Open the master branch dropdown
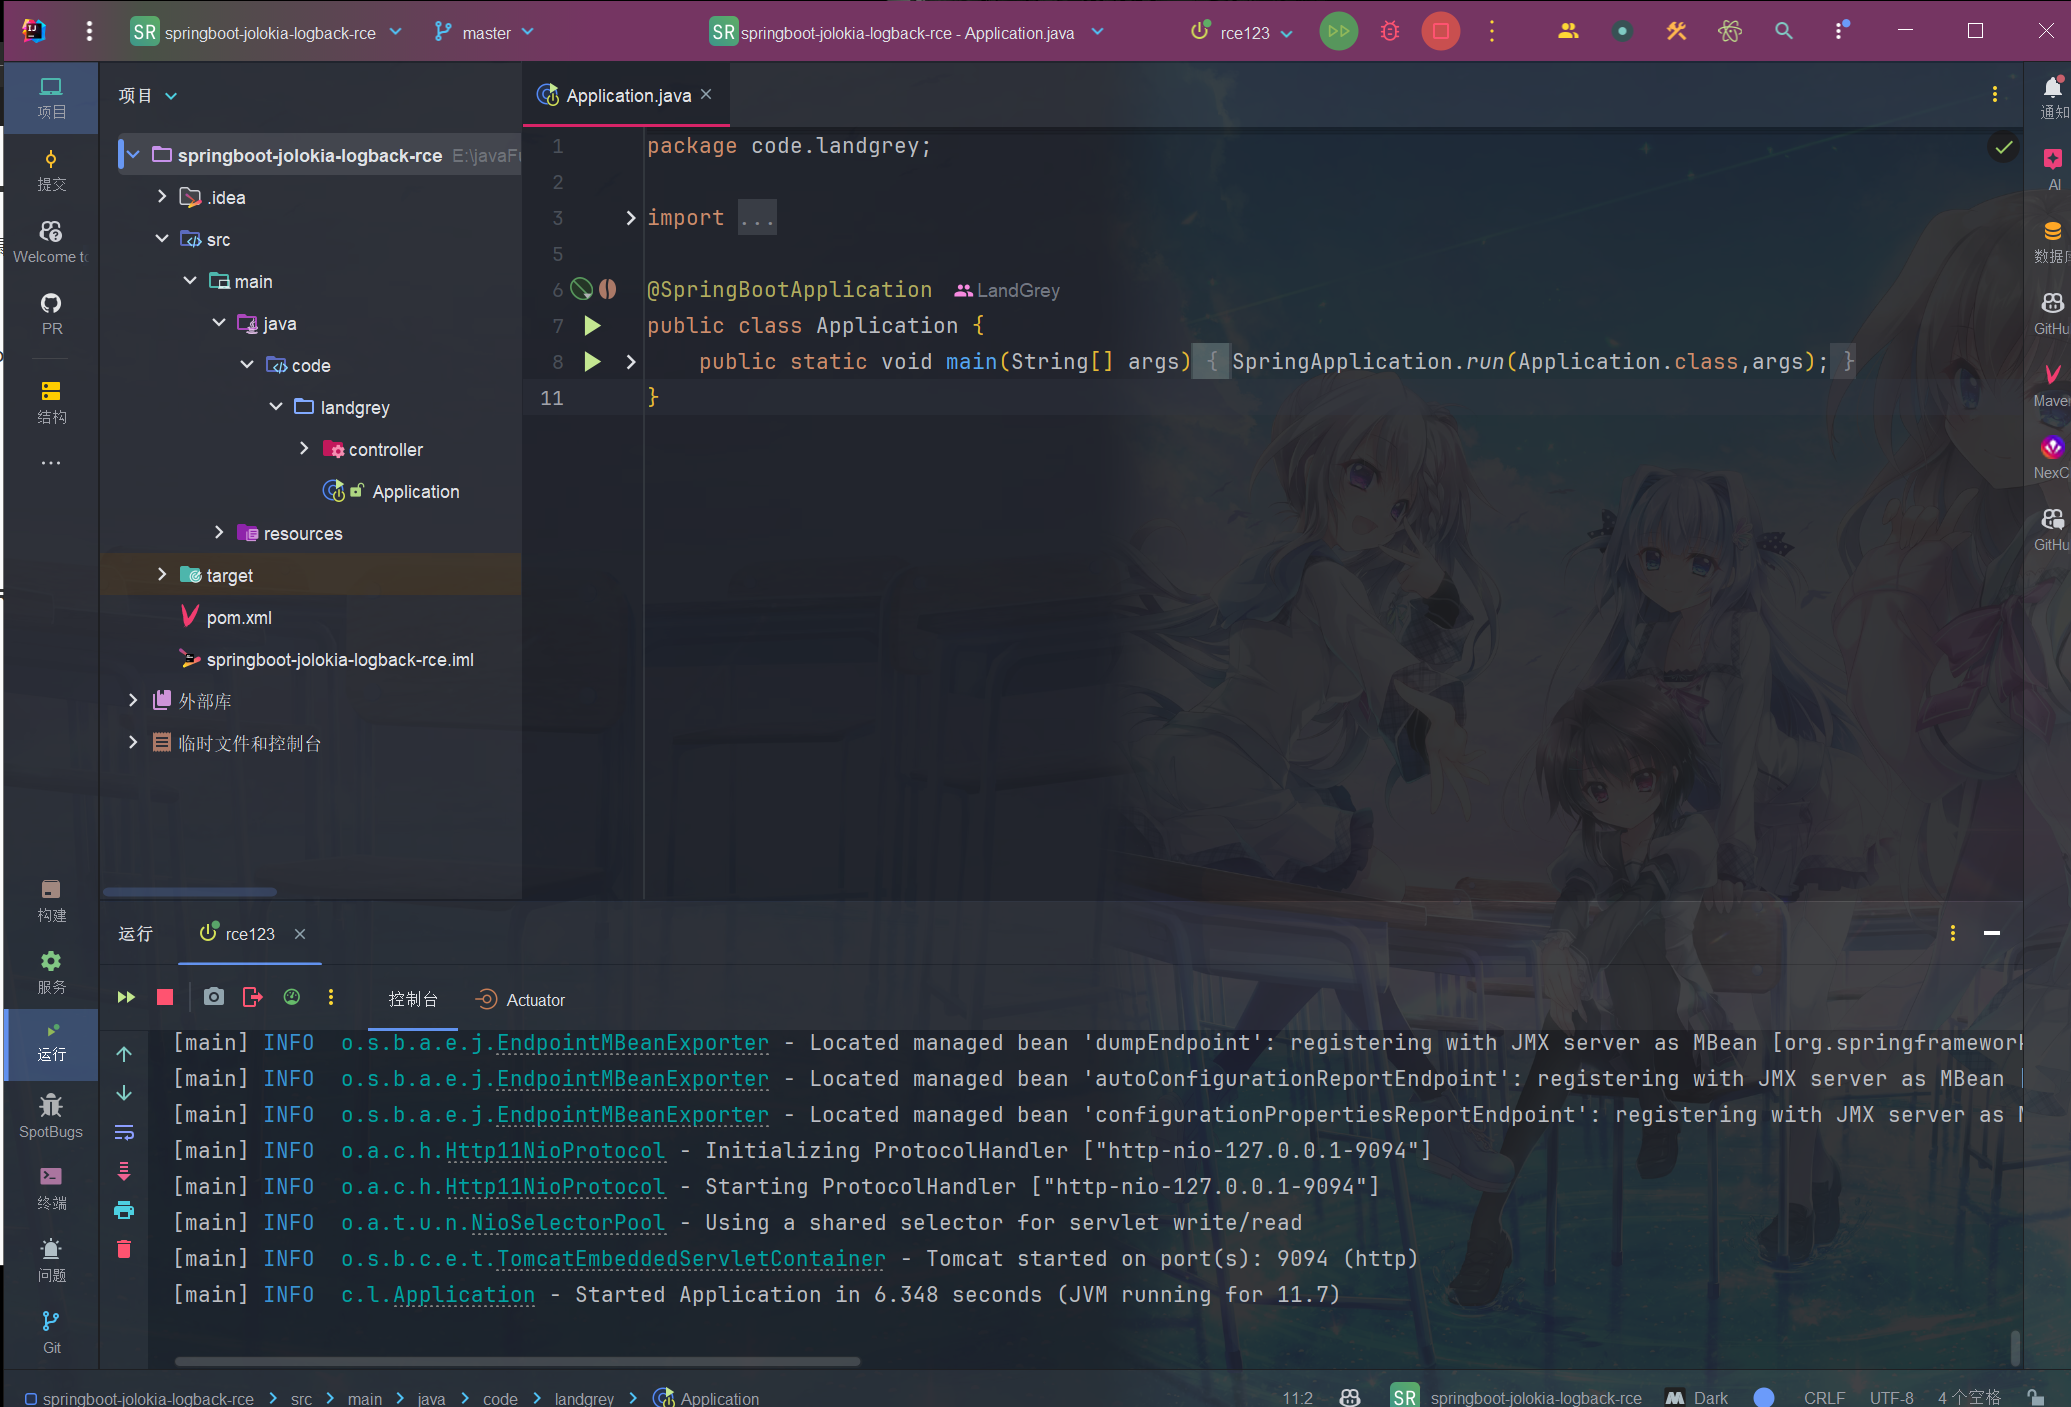 [485, 33]
